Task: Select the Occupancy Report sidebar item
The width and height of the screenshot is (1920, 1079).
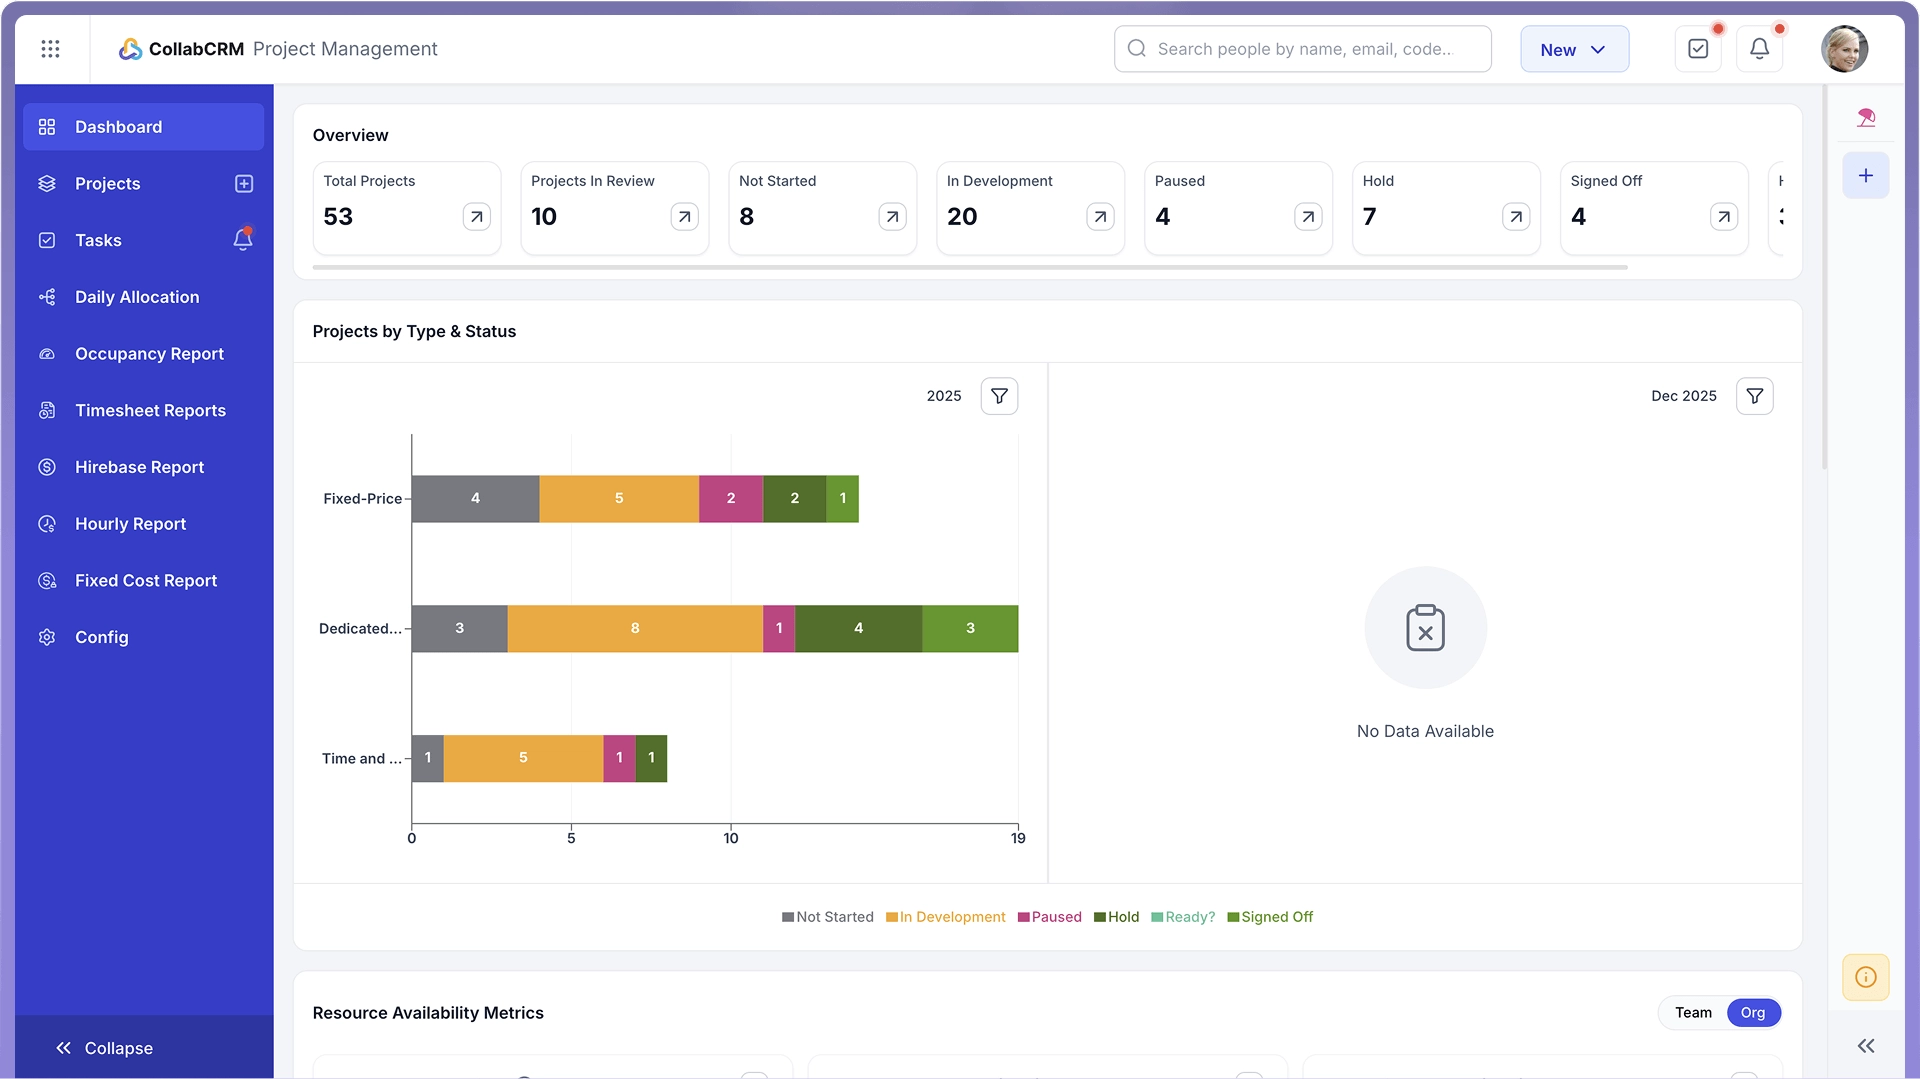Action: tap(149, 353)
